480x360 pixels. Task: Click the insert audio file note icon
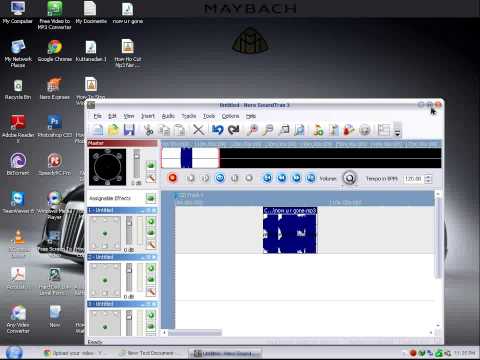[x=318, y=130]
